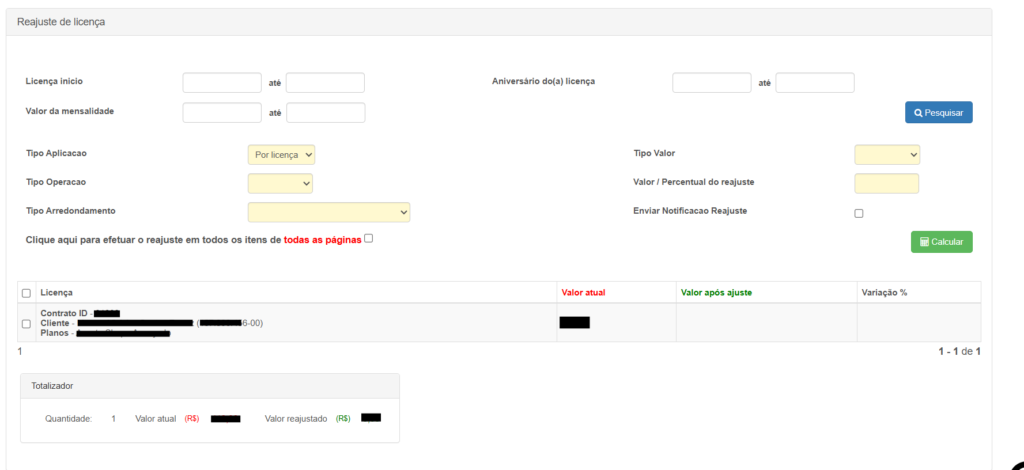Click the Valor da mensalidade minimum field
Viewport: 1024px width, 470px height.
pyautogui.click(x=222, y=113)
